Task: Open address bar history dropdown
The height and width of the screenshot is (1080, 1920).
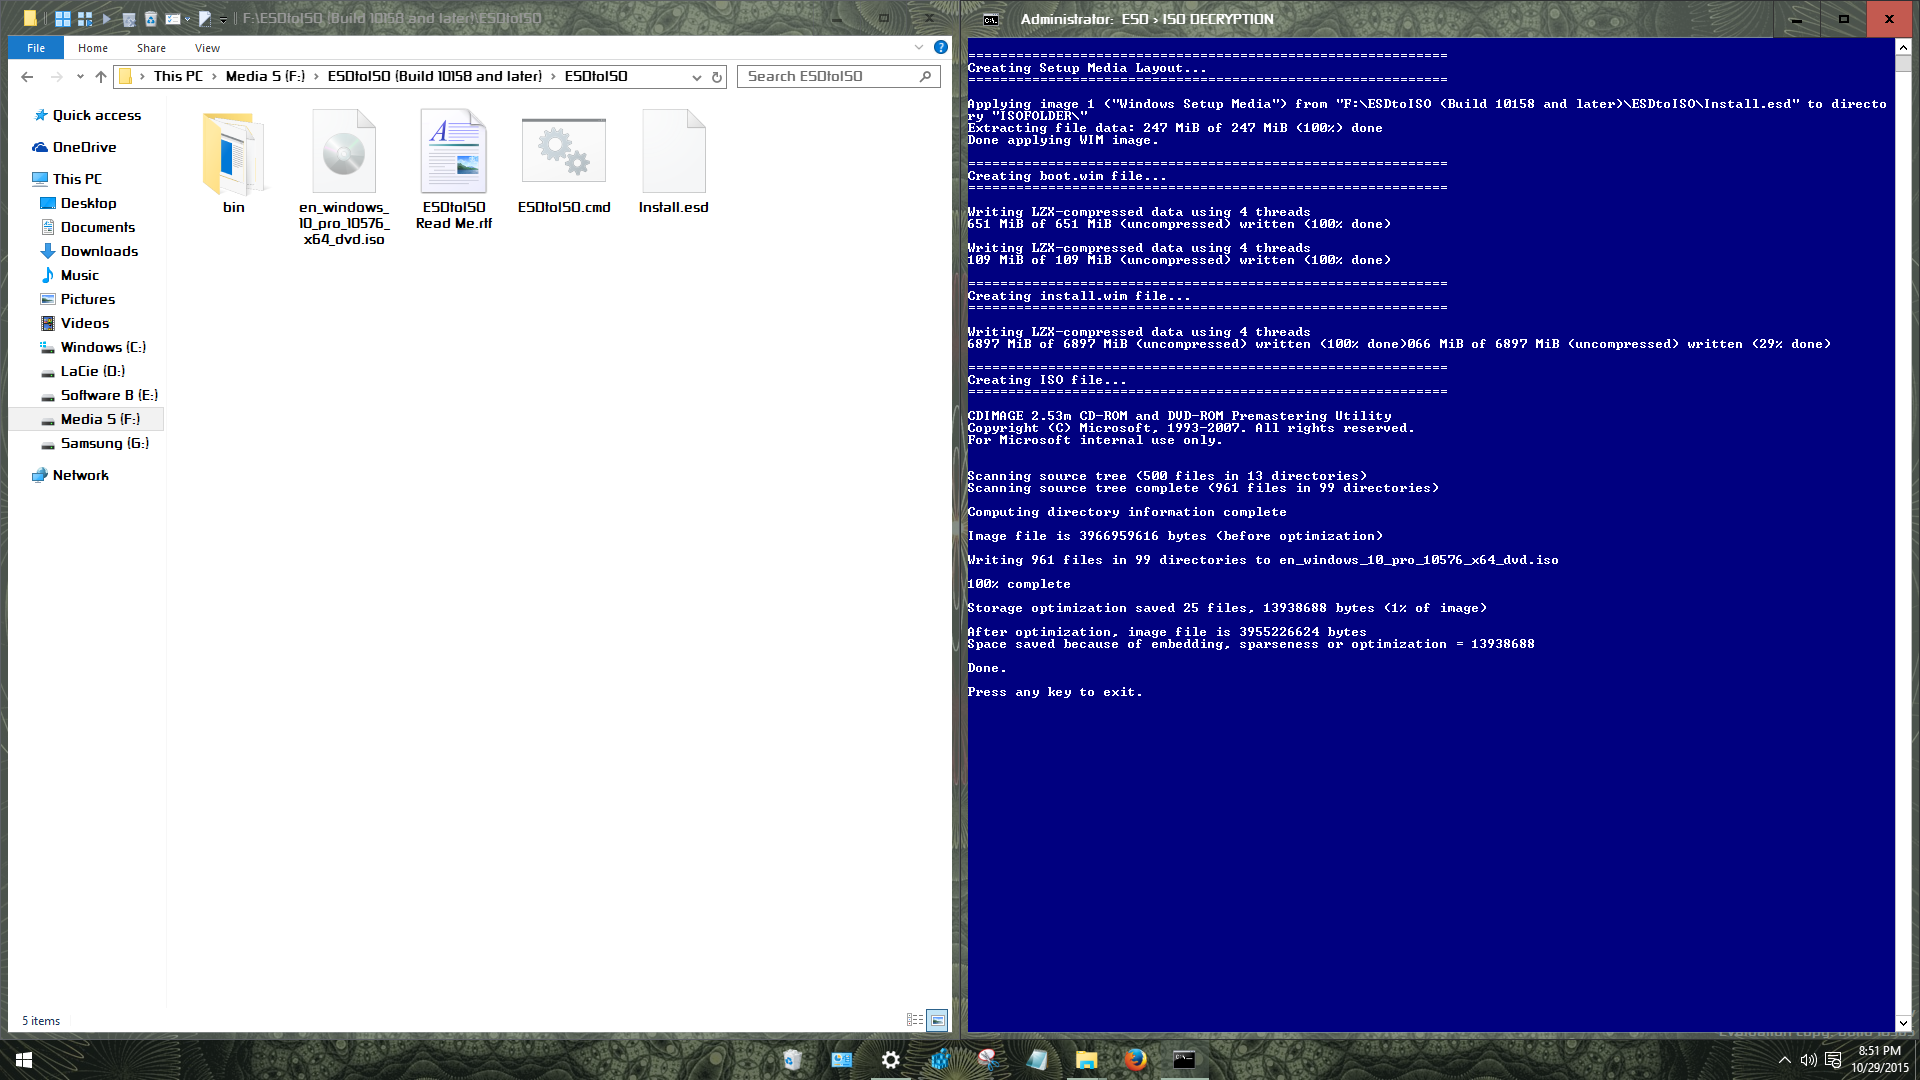Action: pos(697,77)
